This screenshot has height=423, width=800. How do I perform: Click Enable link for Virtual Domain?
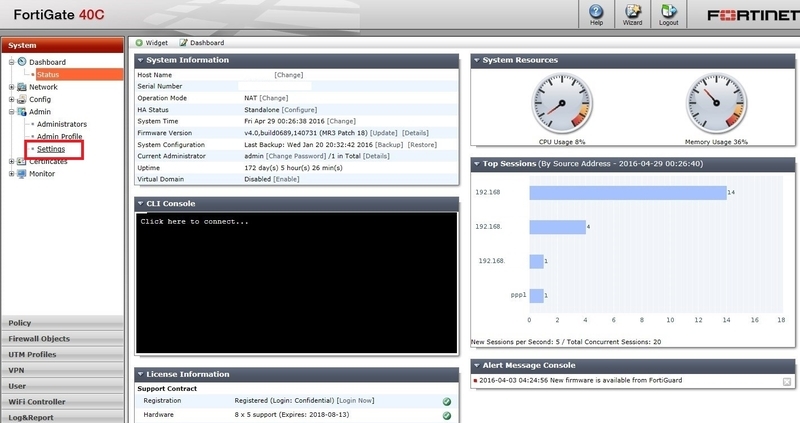click(286, 179)
